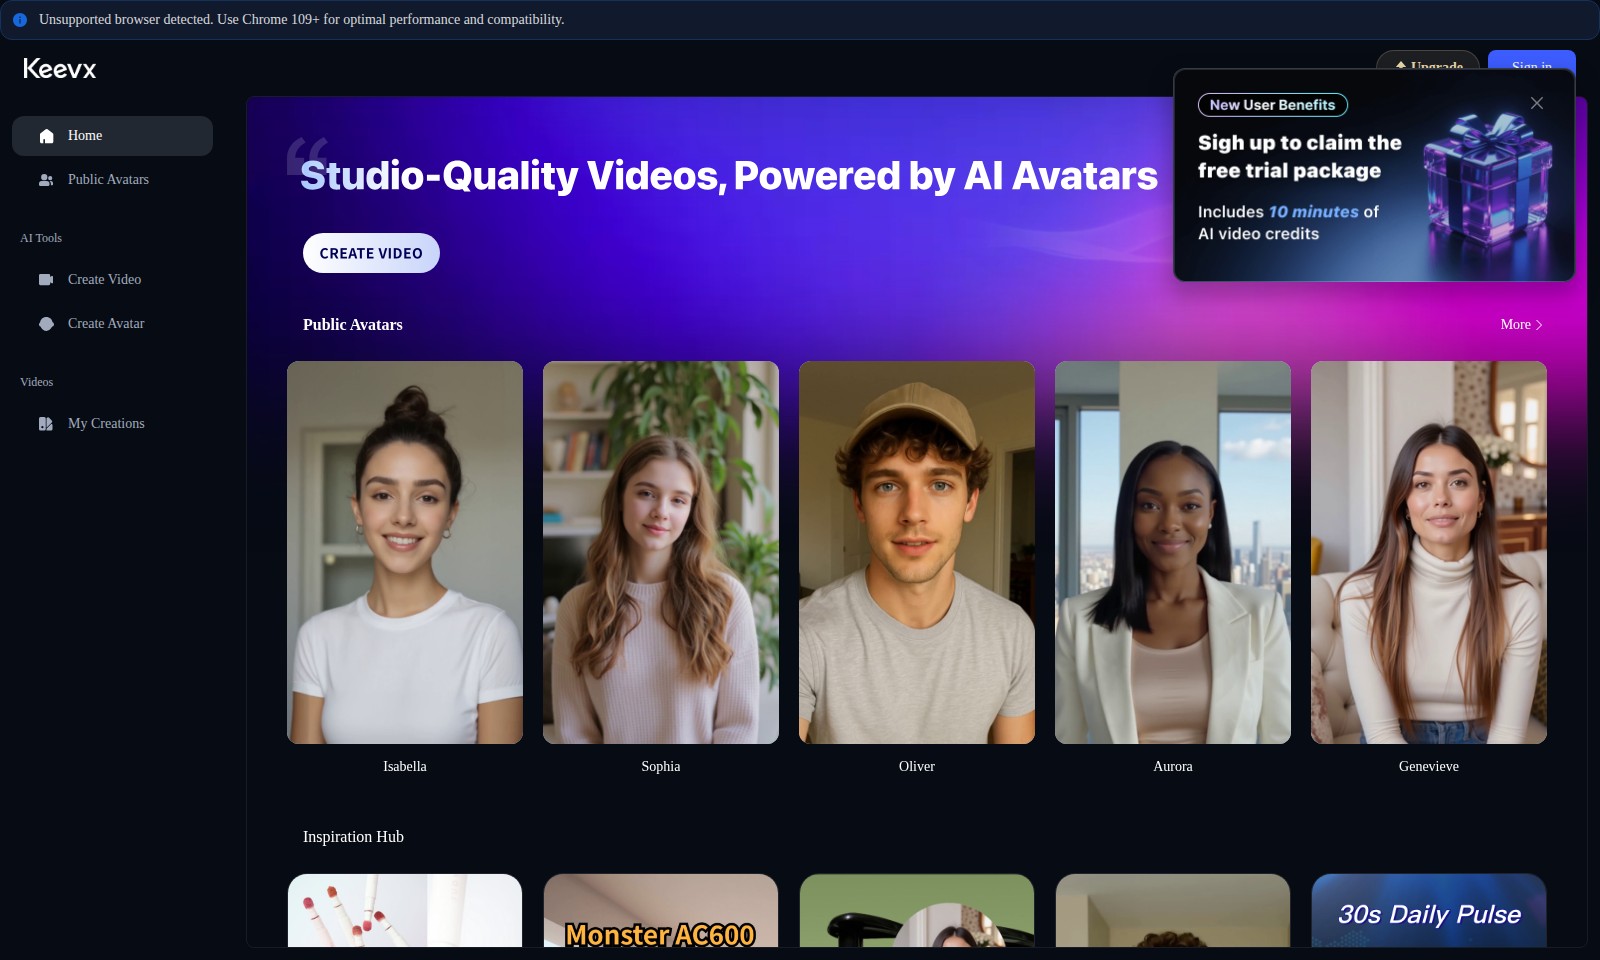
Task: Click the Inspiration Hub section heading
Action: 353,837
